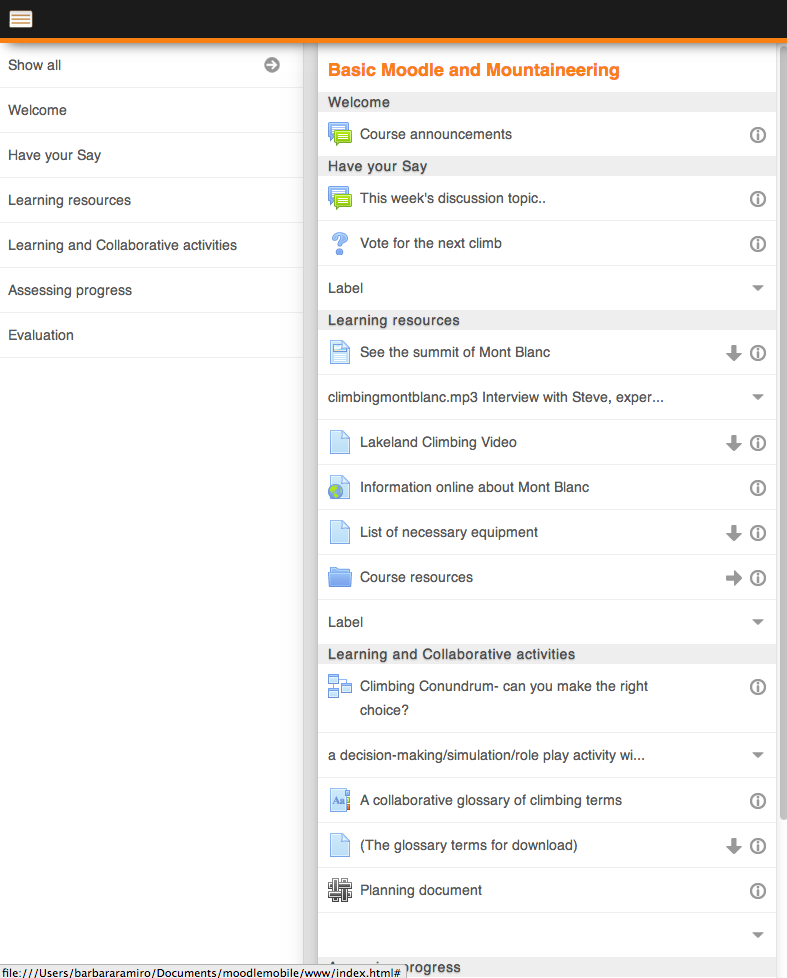Open info for List of necessary equipment
The image size is (787, 978).
pyautogui.click(x=758, y=533)
